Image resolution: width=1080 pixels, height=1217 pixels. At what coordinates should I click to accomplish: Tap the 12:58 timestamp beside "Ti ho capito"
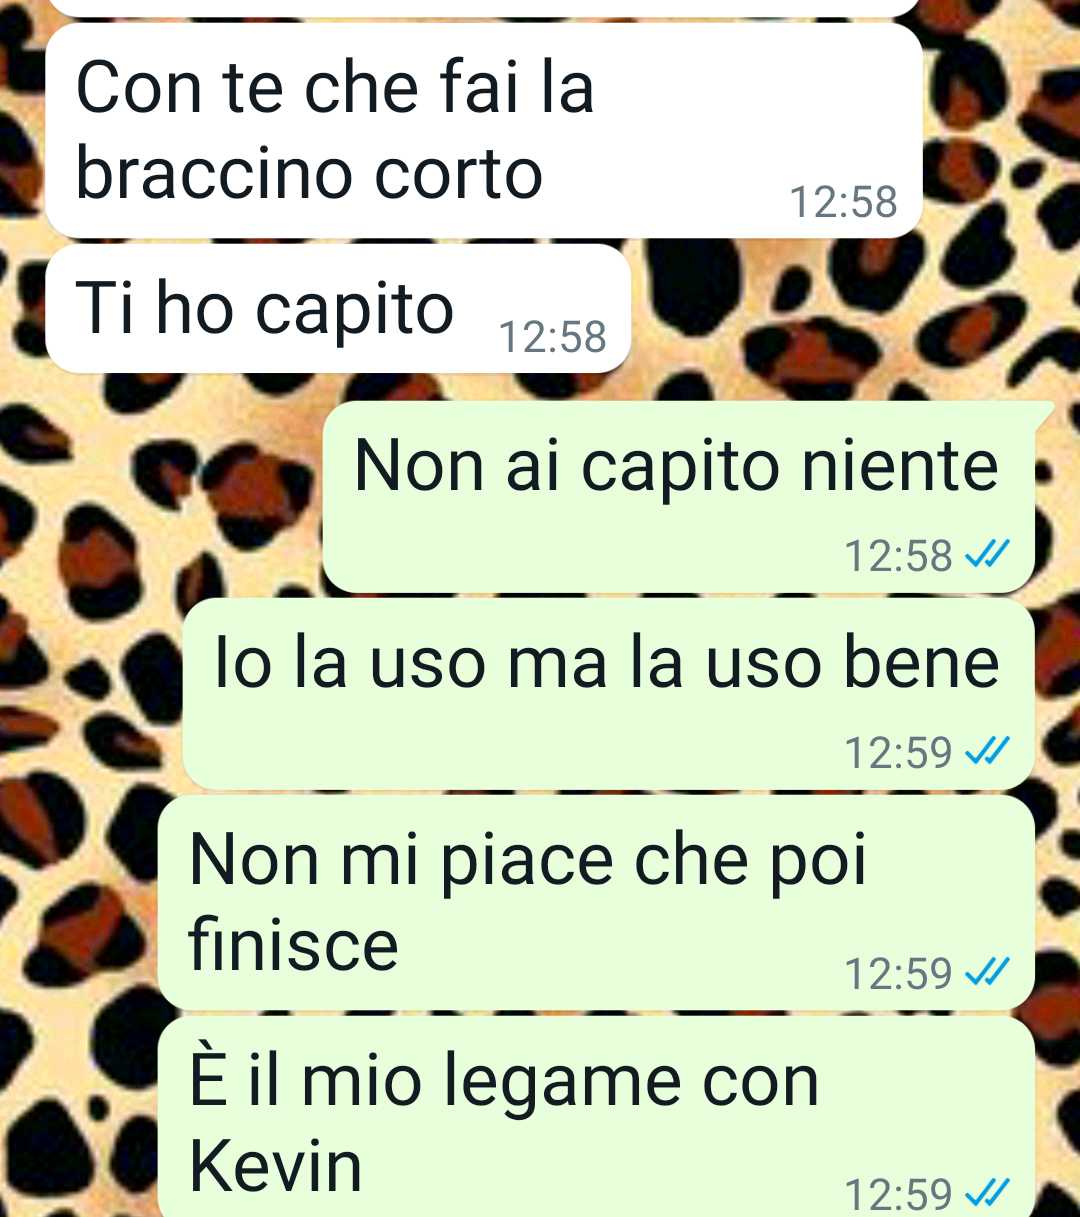point(552,337)
